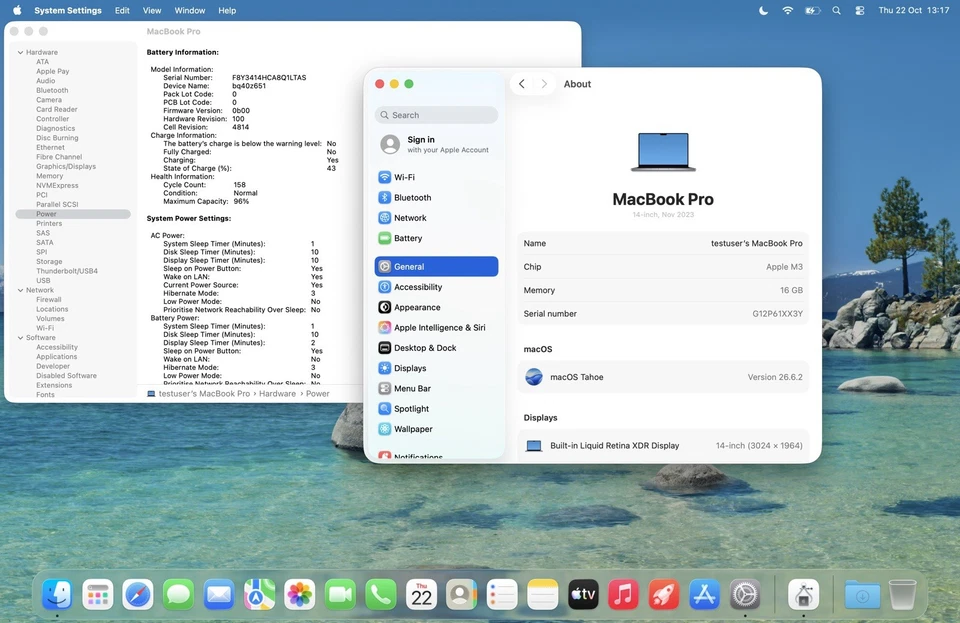Open Desktop & Dock settings
Image resolution: width=960 pixels, height=623 pixels.
[436, 348]
